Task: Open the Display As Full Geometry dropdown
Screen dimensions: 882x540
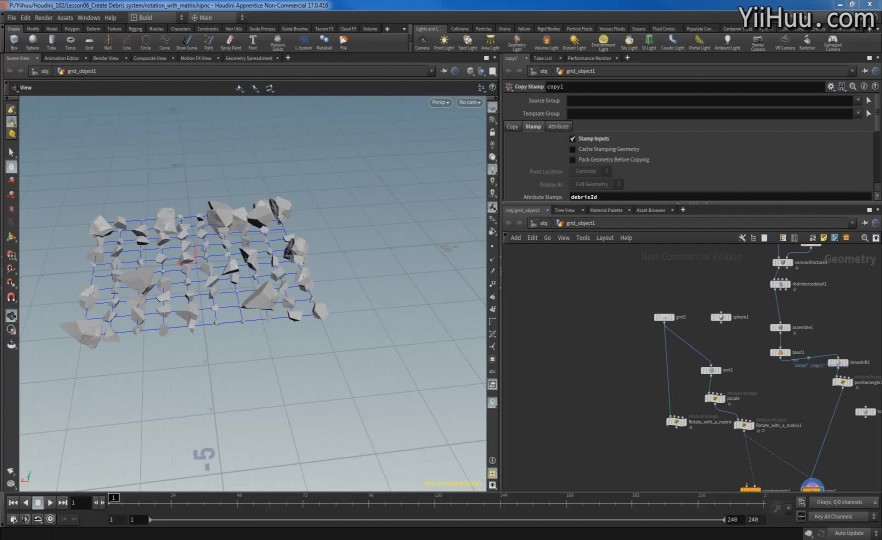Action: [x=596, y=184]
